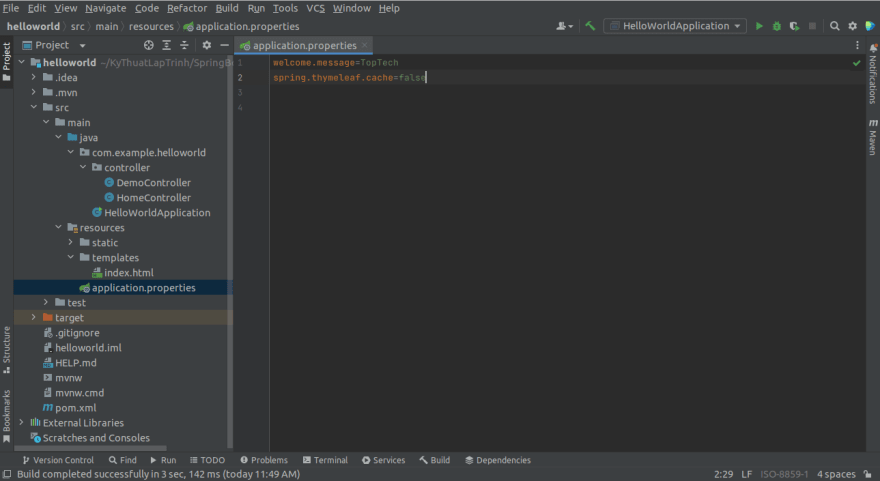Click the Project tree horizontal scrollbar
This screenshot has width=880, height=481.
(90, 448)
